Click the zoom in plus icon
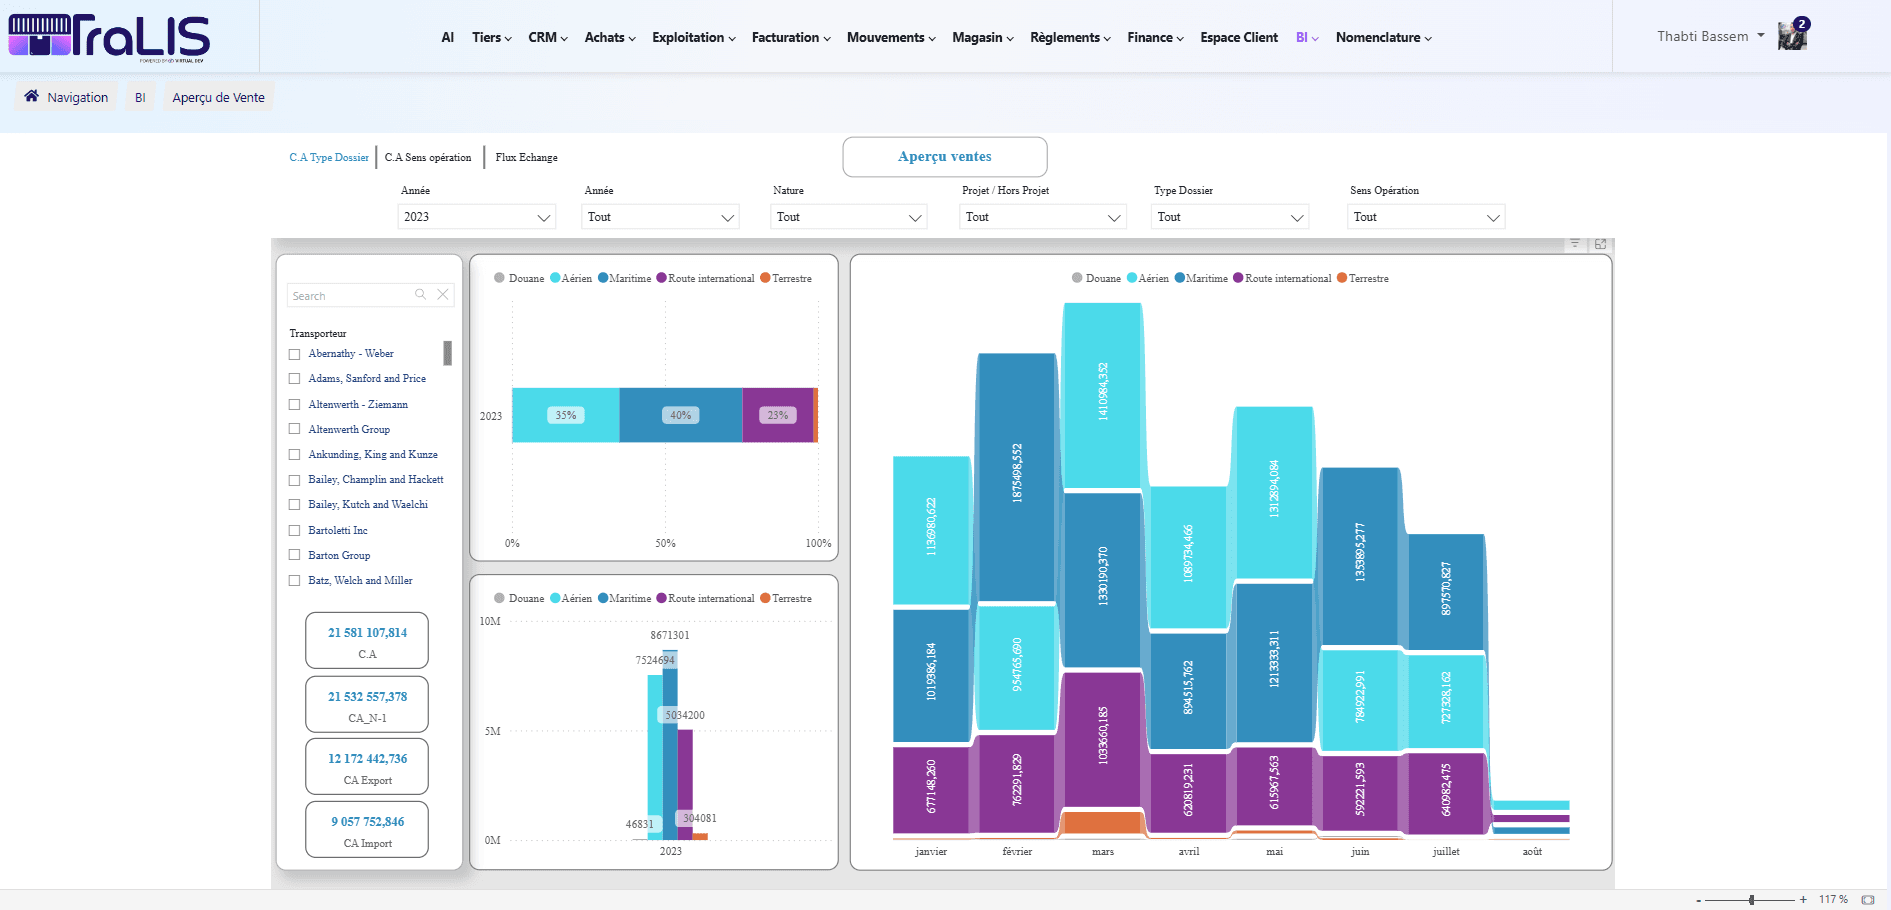The width and height of the screenshot is (1891, 910). point(1803,900)
